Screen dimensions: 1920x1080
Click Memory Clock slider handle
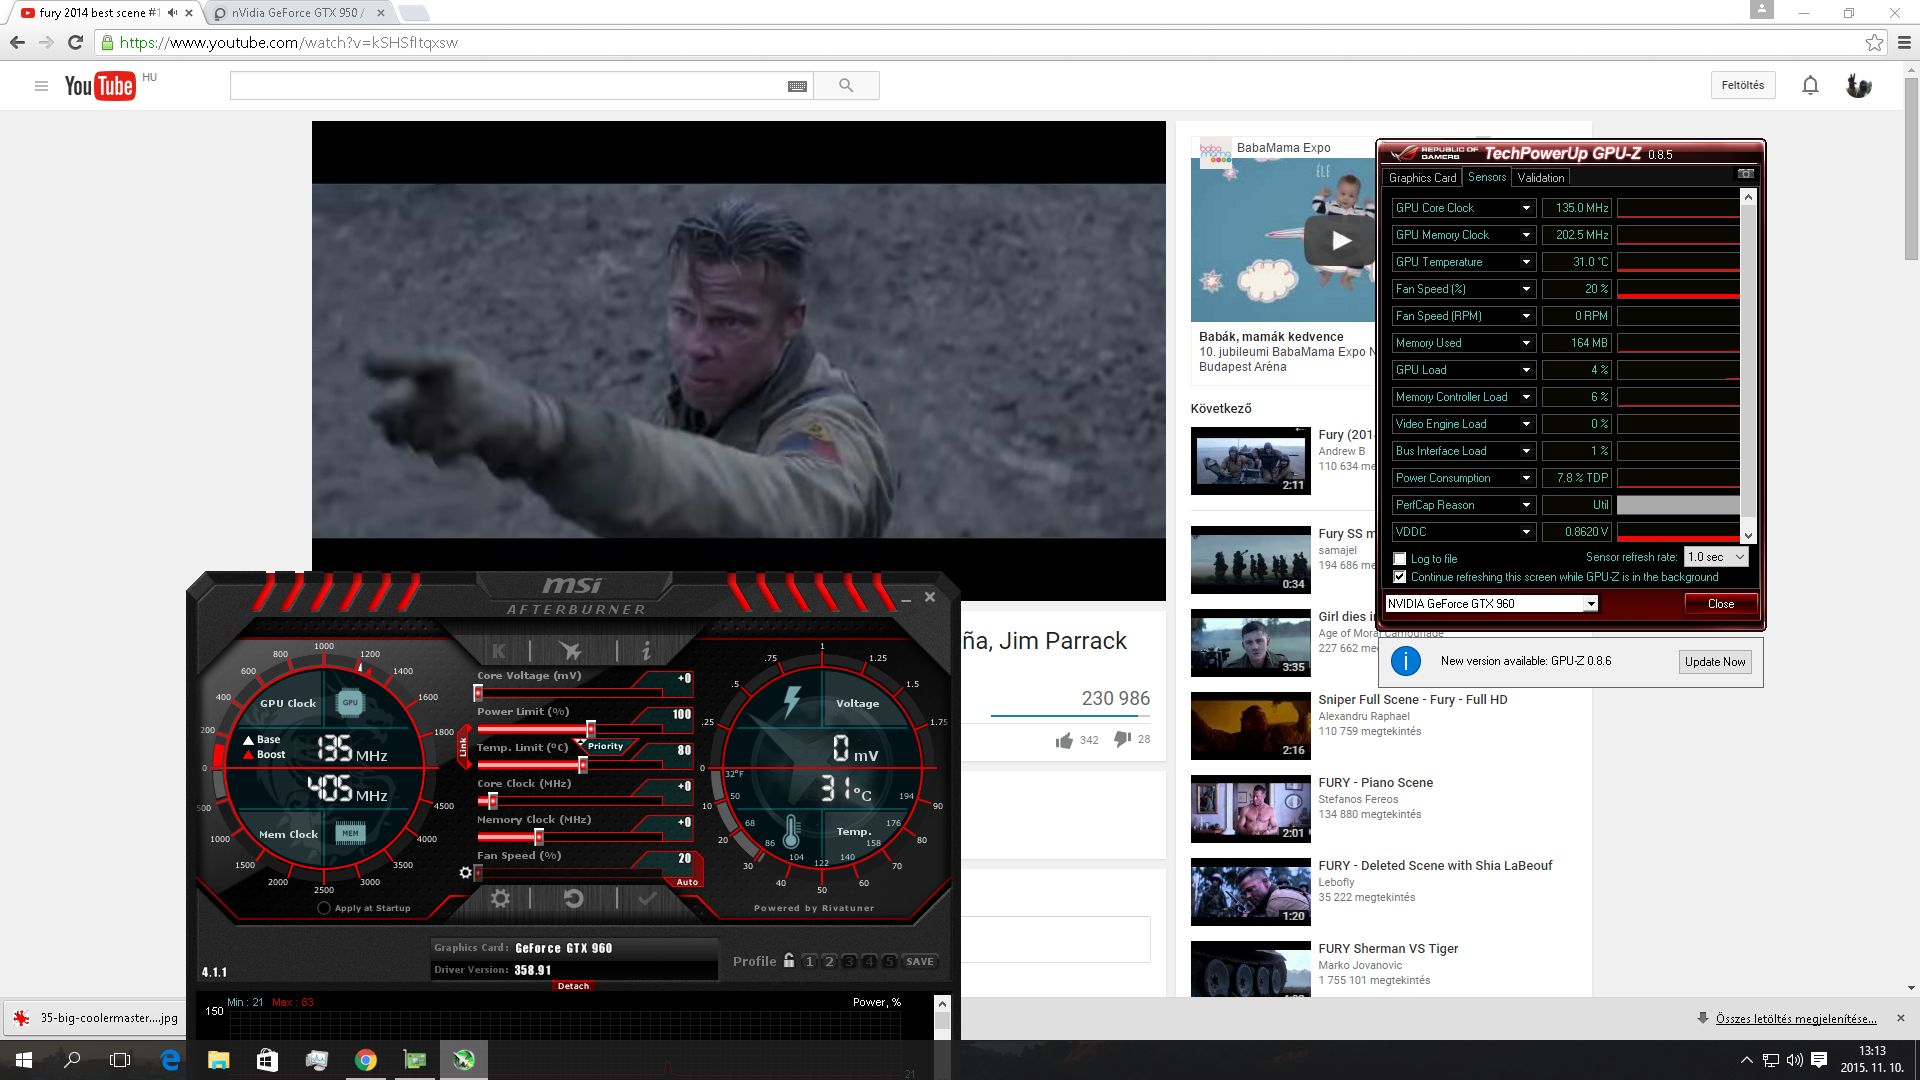[x=539, y=837]
